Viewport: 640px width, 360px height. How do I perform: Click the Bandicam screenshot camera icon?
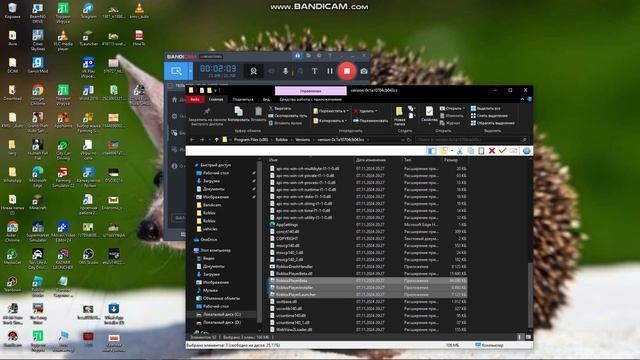[x=363, y=71]
